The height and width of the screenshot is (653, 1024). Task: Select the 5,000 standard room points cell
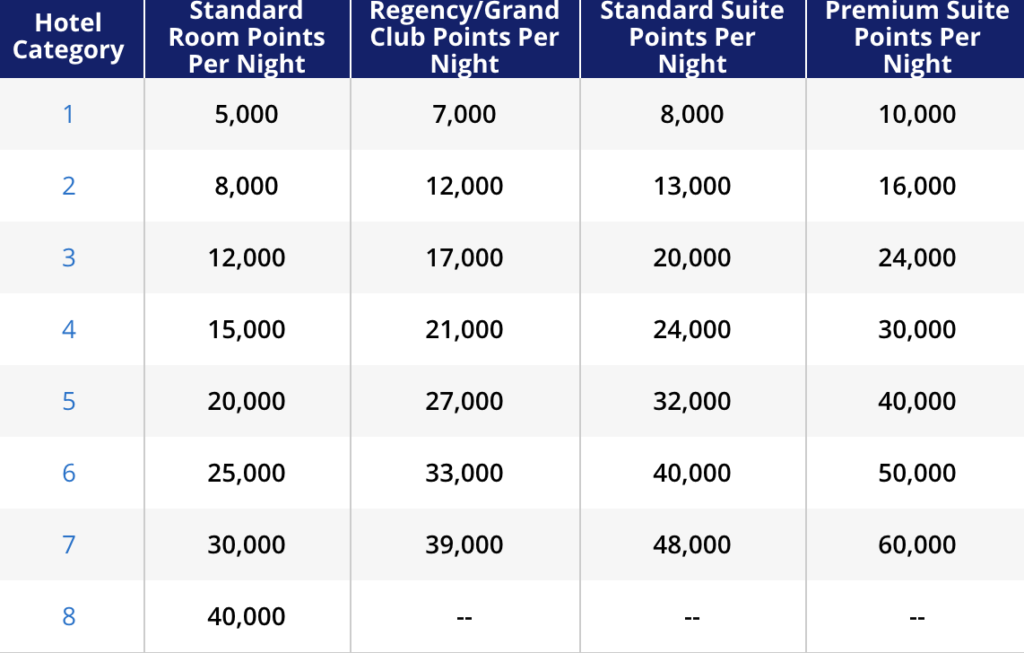[x=246, y=114]
